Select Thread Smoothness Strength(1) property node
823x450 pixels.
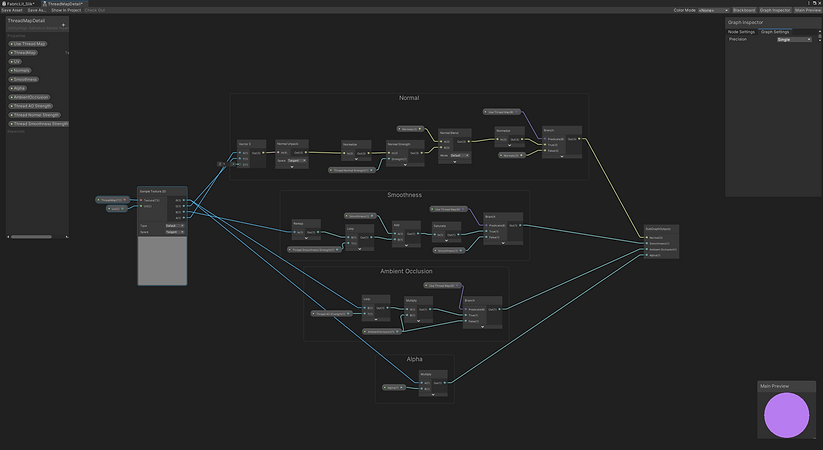[x=314, y=250]
